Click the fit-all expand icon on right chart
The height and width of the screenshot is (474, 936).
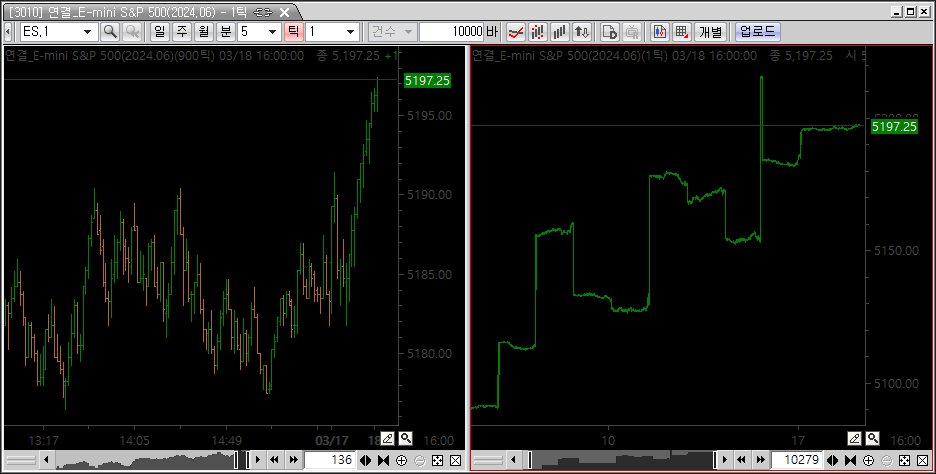tap(904, 460)
